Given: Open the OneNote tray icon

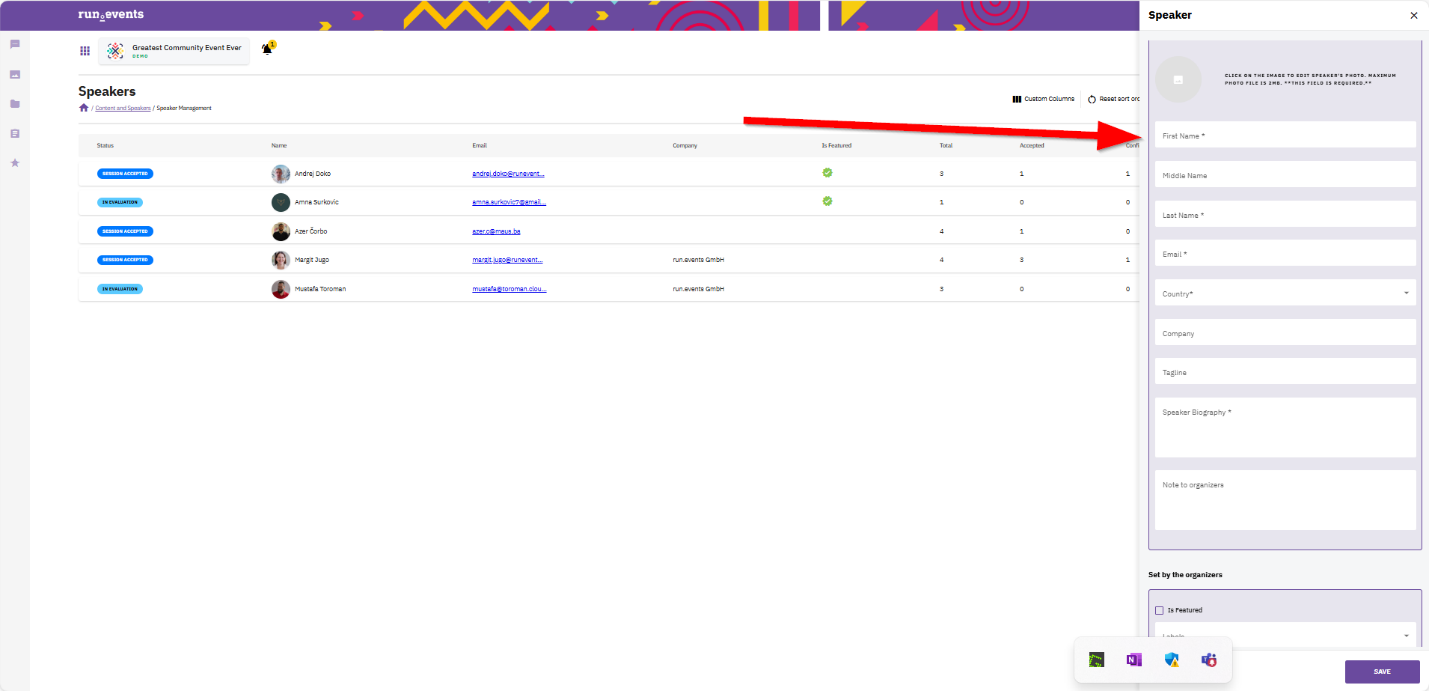Looking at the screenshot, I should pos(1134,659).
